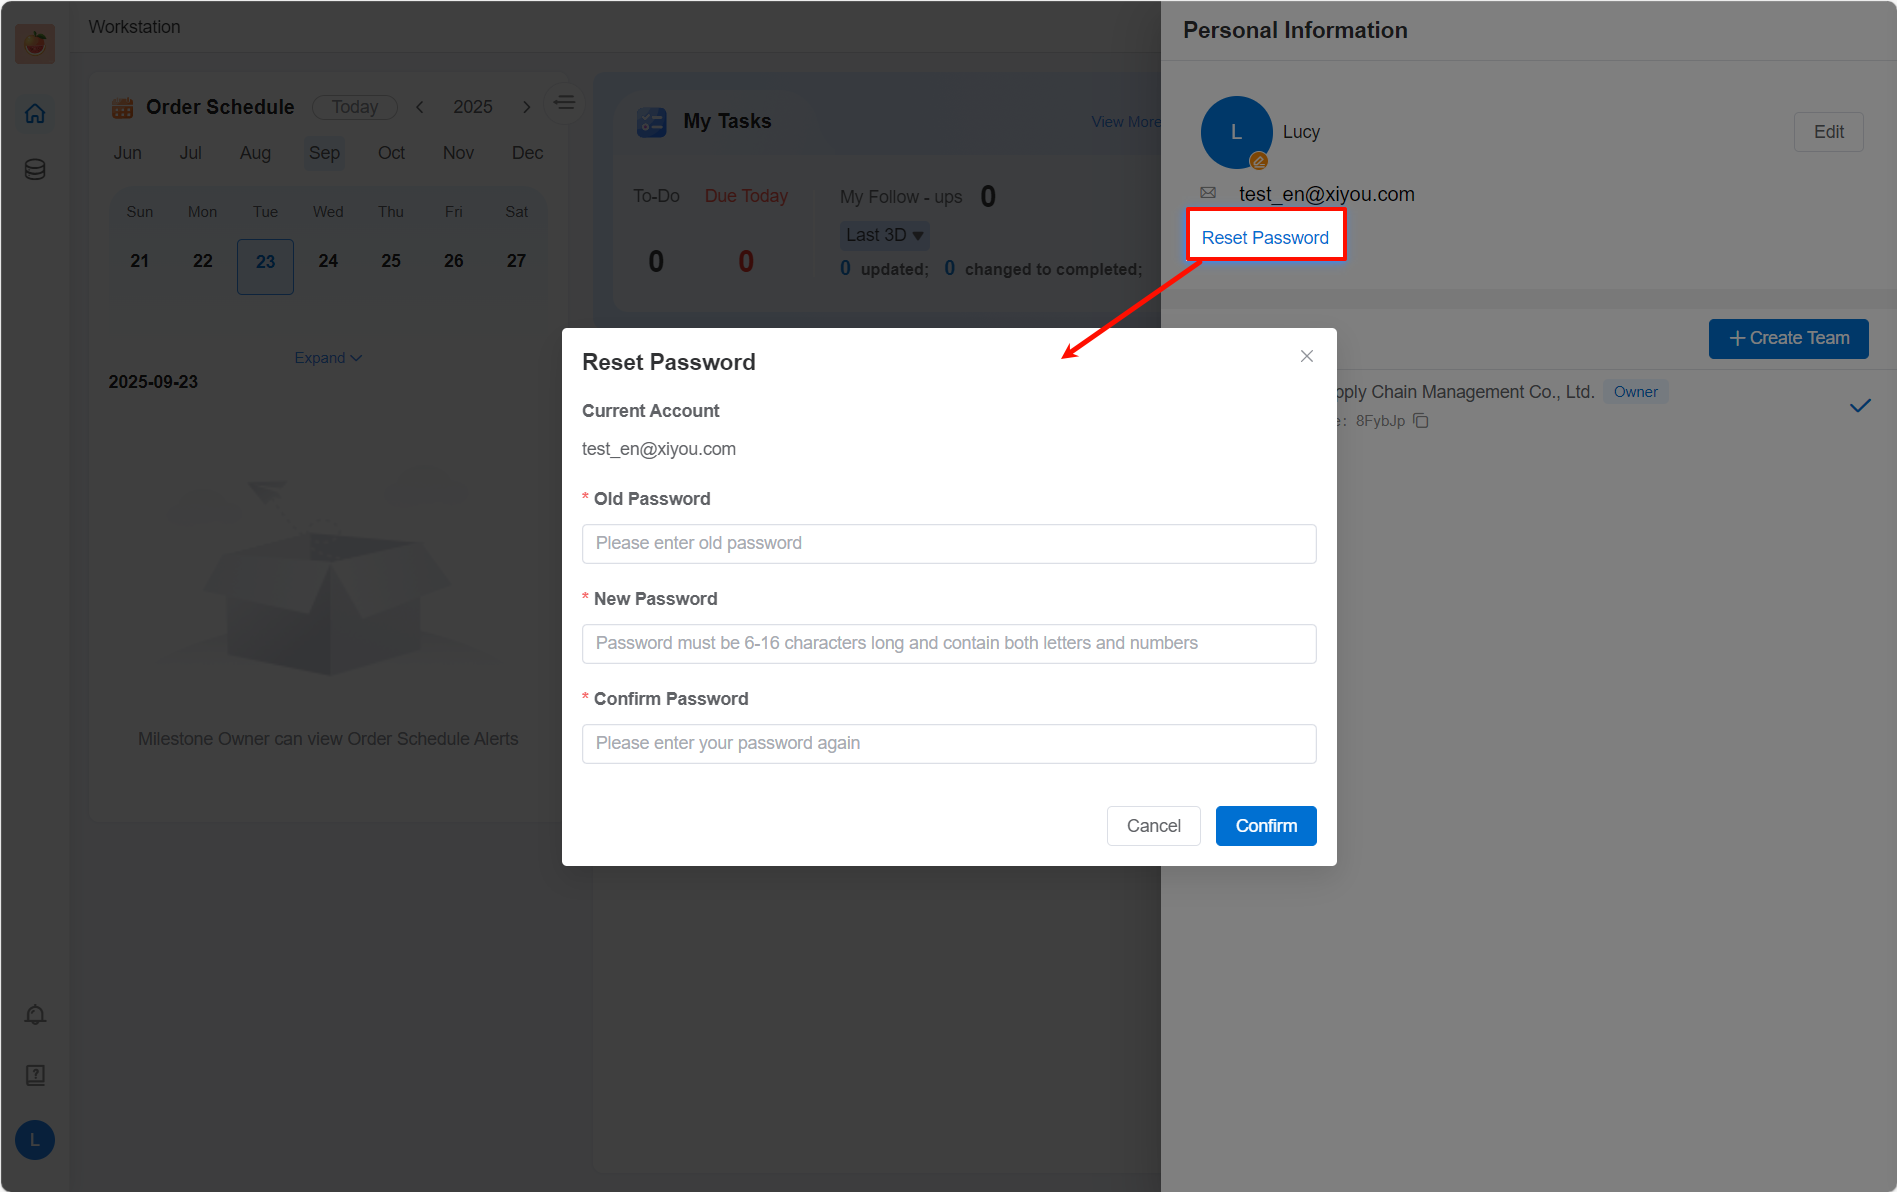Click the Lucy profile avatar edit badge
The width and height of the screenshot is (1897, 1192).
[1259, 161]
